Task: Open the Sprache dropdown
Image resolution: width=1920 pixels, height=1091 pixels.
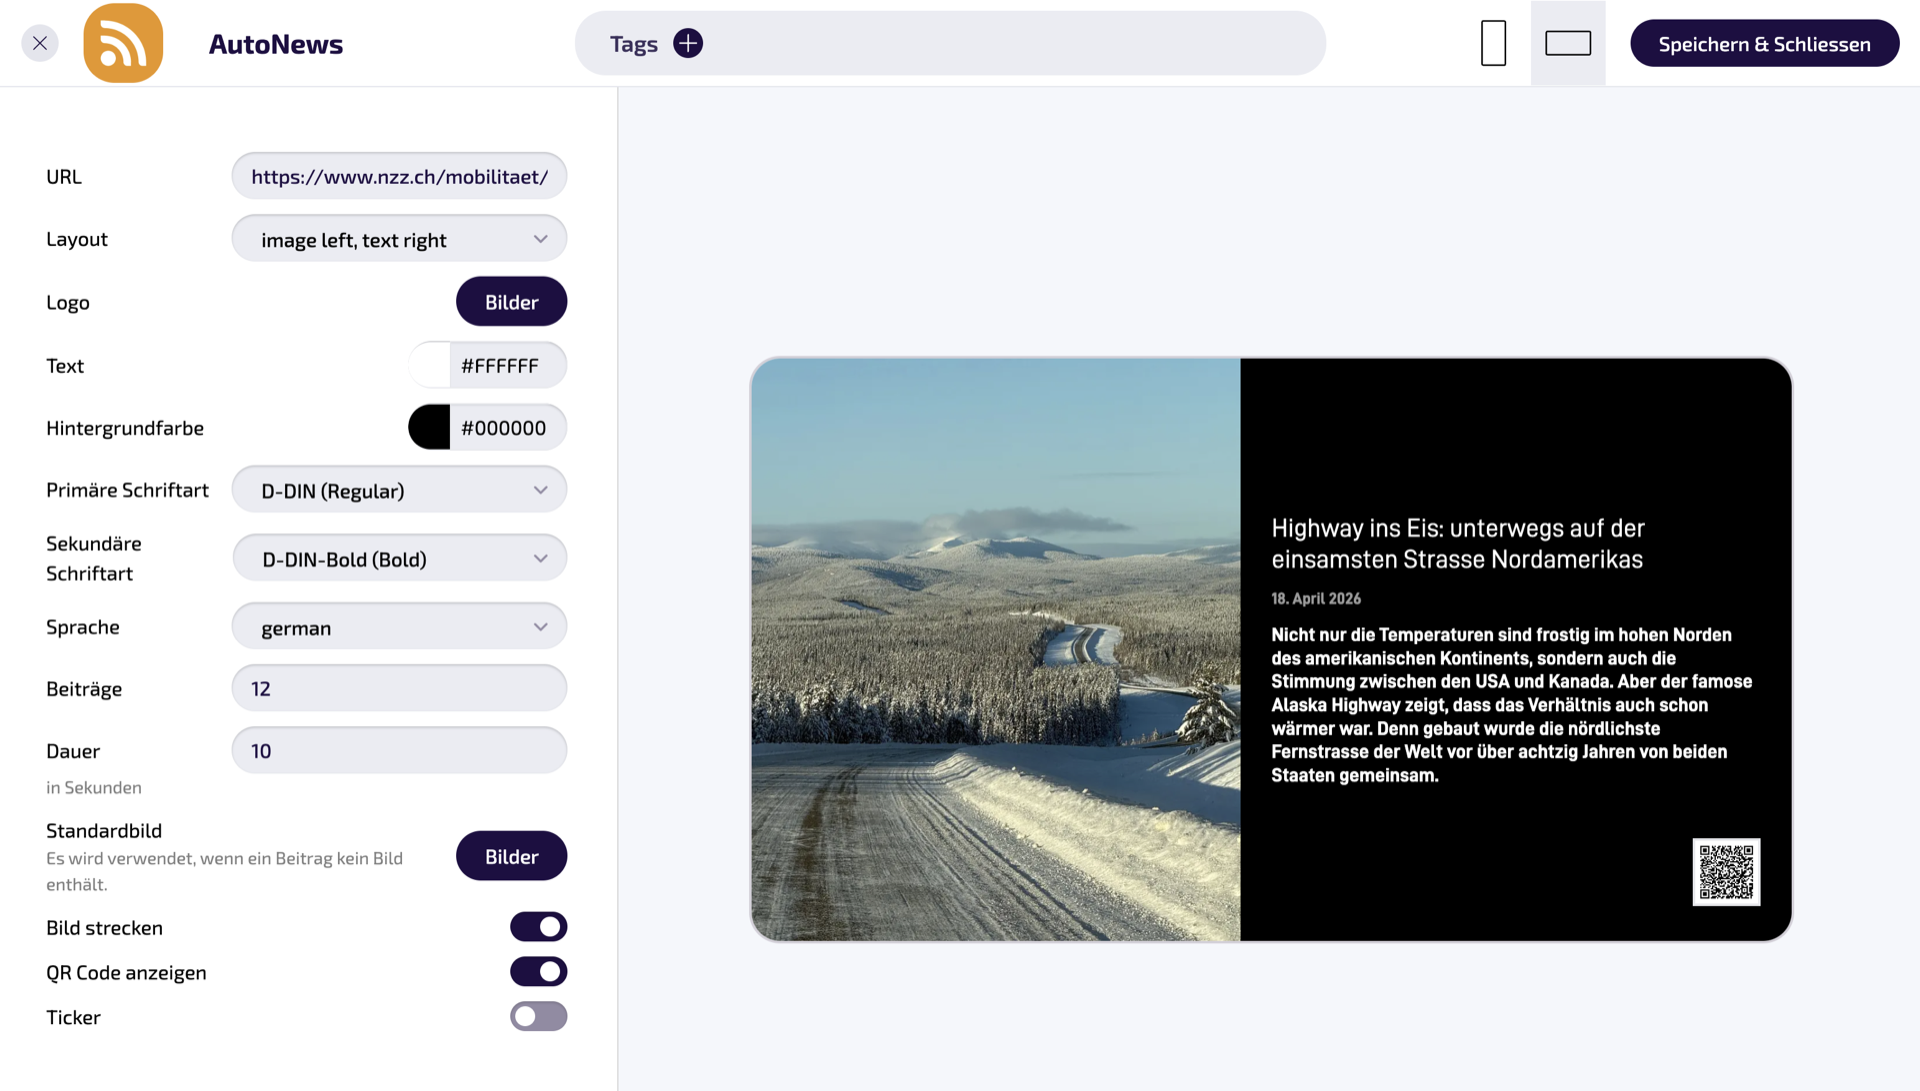Action: tap(399, 627)
